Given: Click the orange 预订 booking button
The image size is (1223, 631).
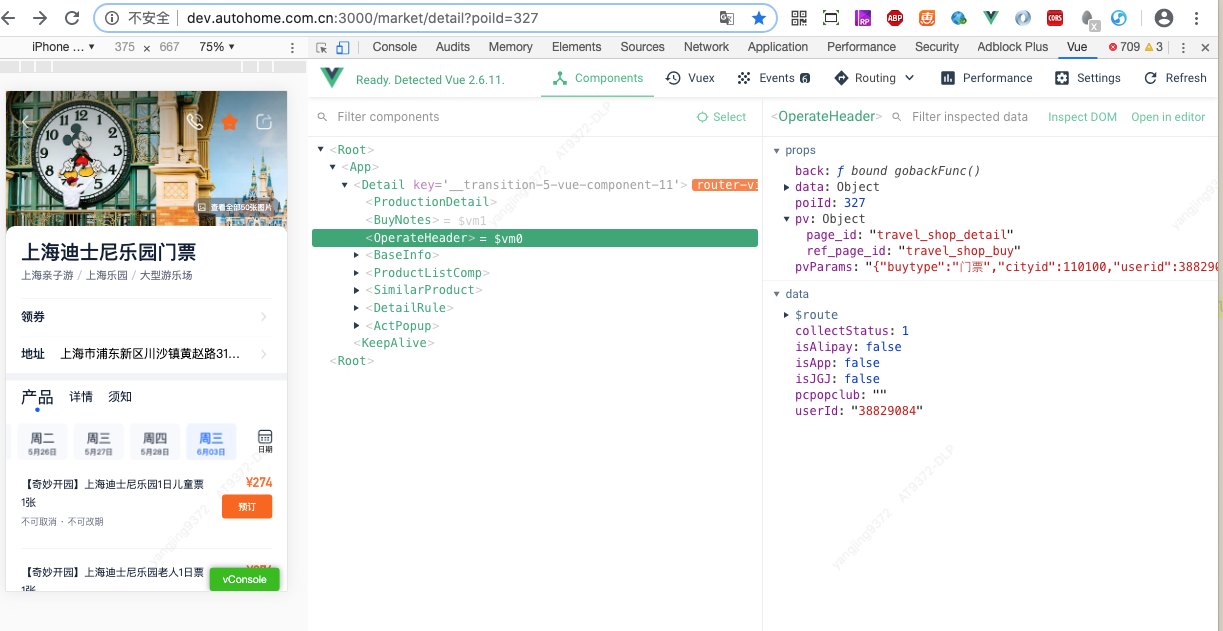Looking at the screenshot, I should pyautogui.click(x=247, y=507).
